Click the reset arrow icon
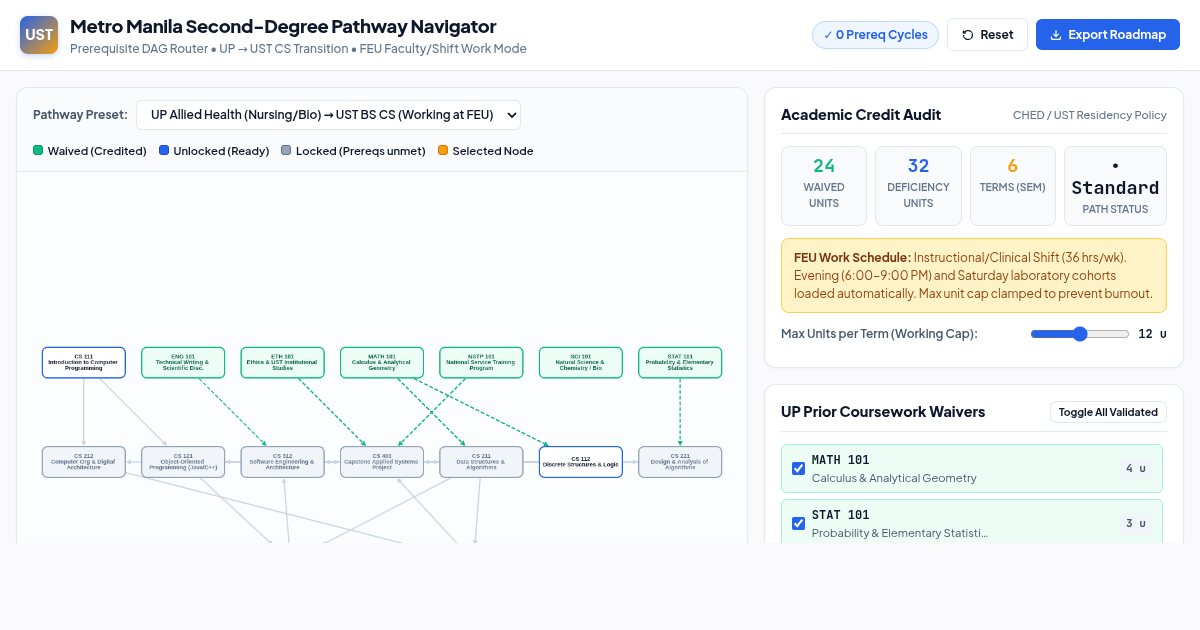Viewport: 1200px width, 630px height. [x=967, y=35]
